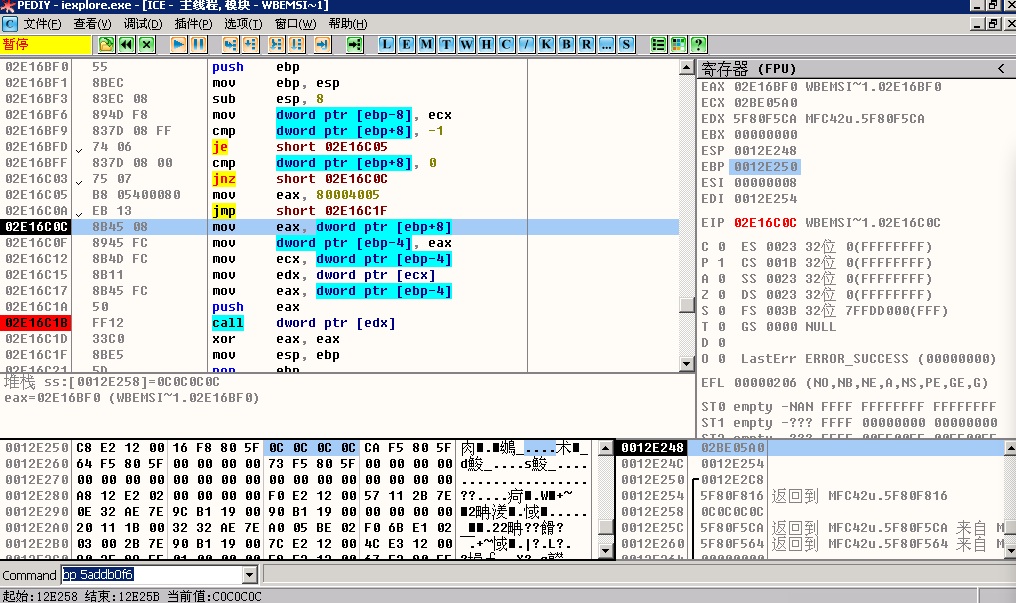This screenshot has width=1016, height=603.
Task: Click the Command input field
Action: coord(152,575)
